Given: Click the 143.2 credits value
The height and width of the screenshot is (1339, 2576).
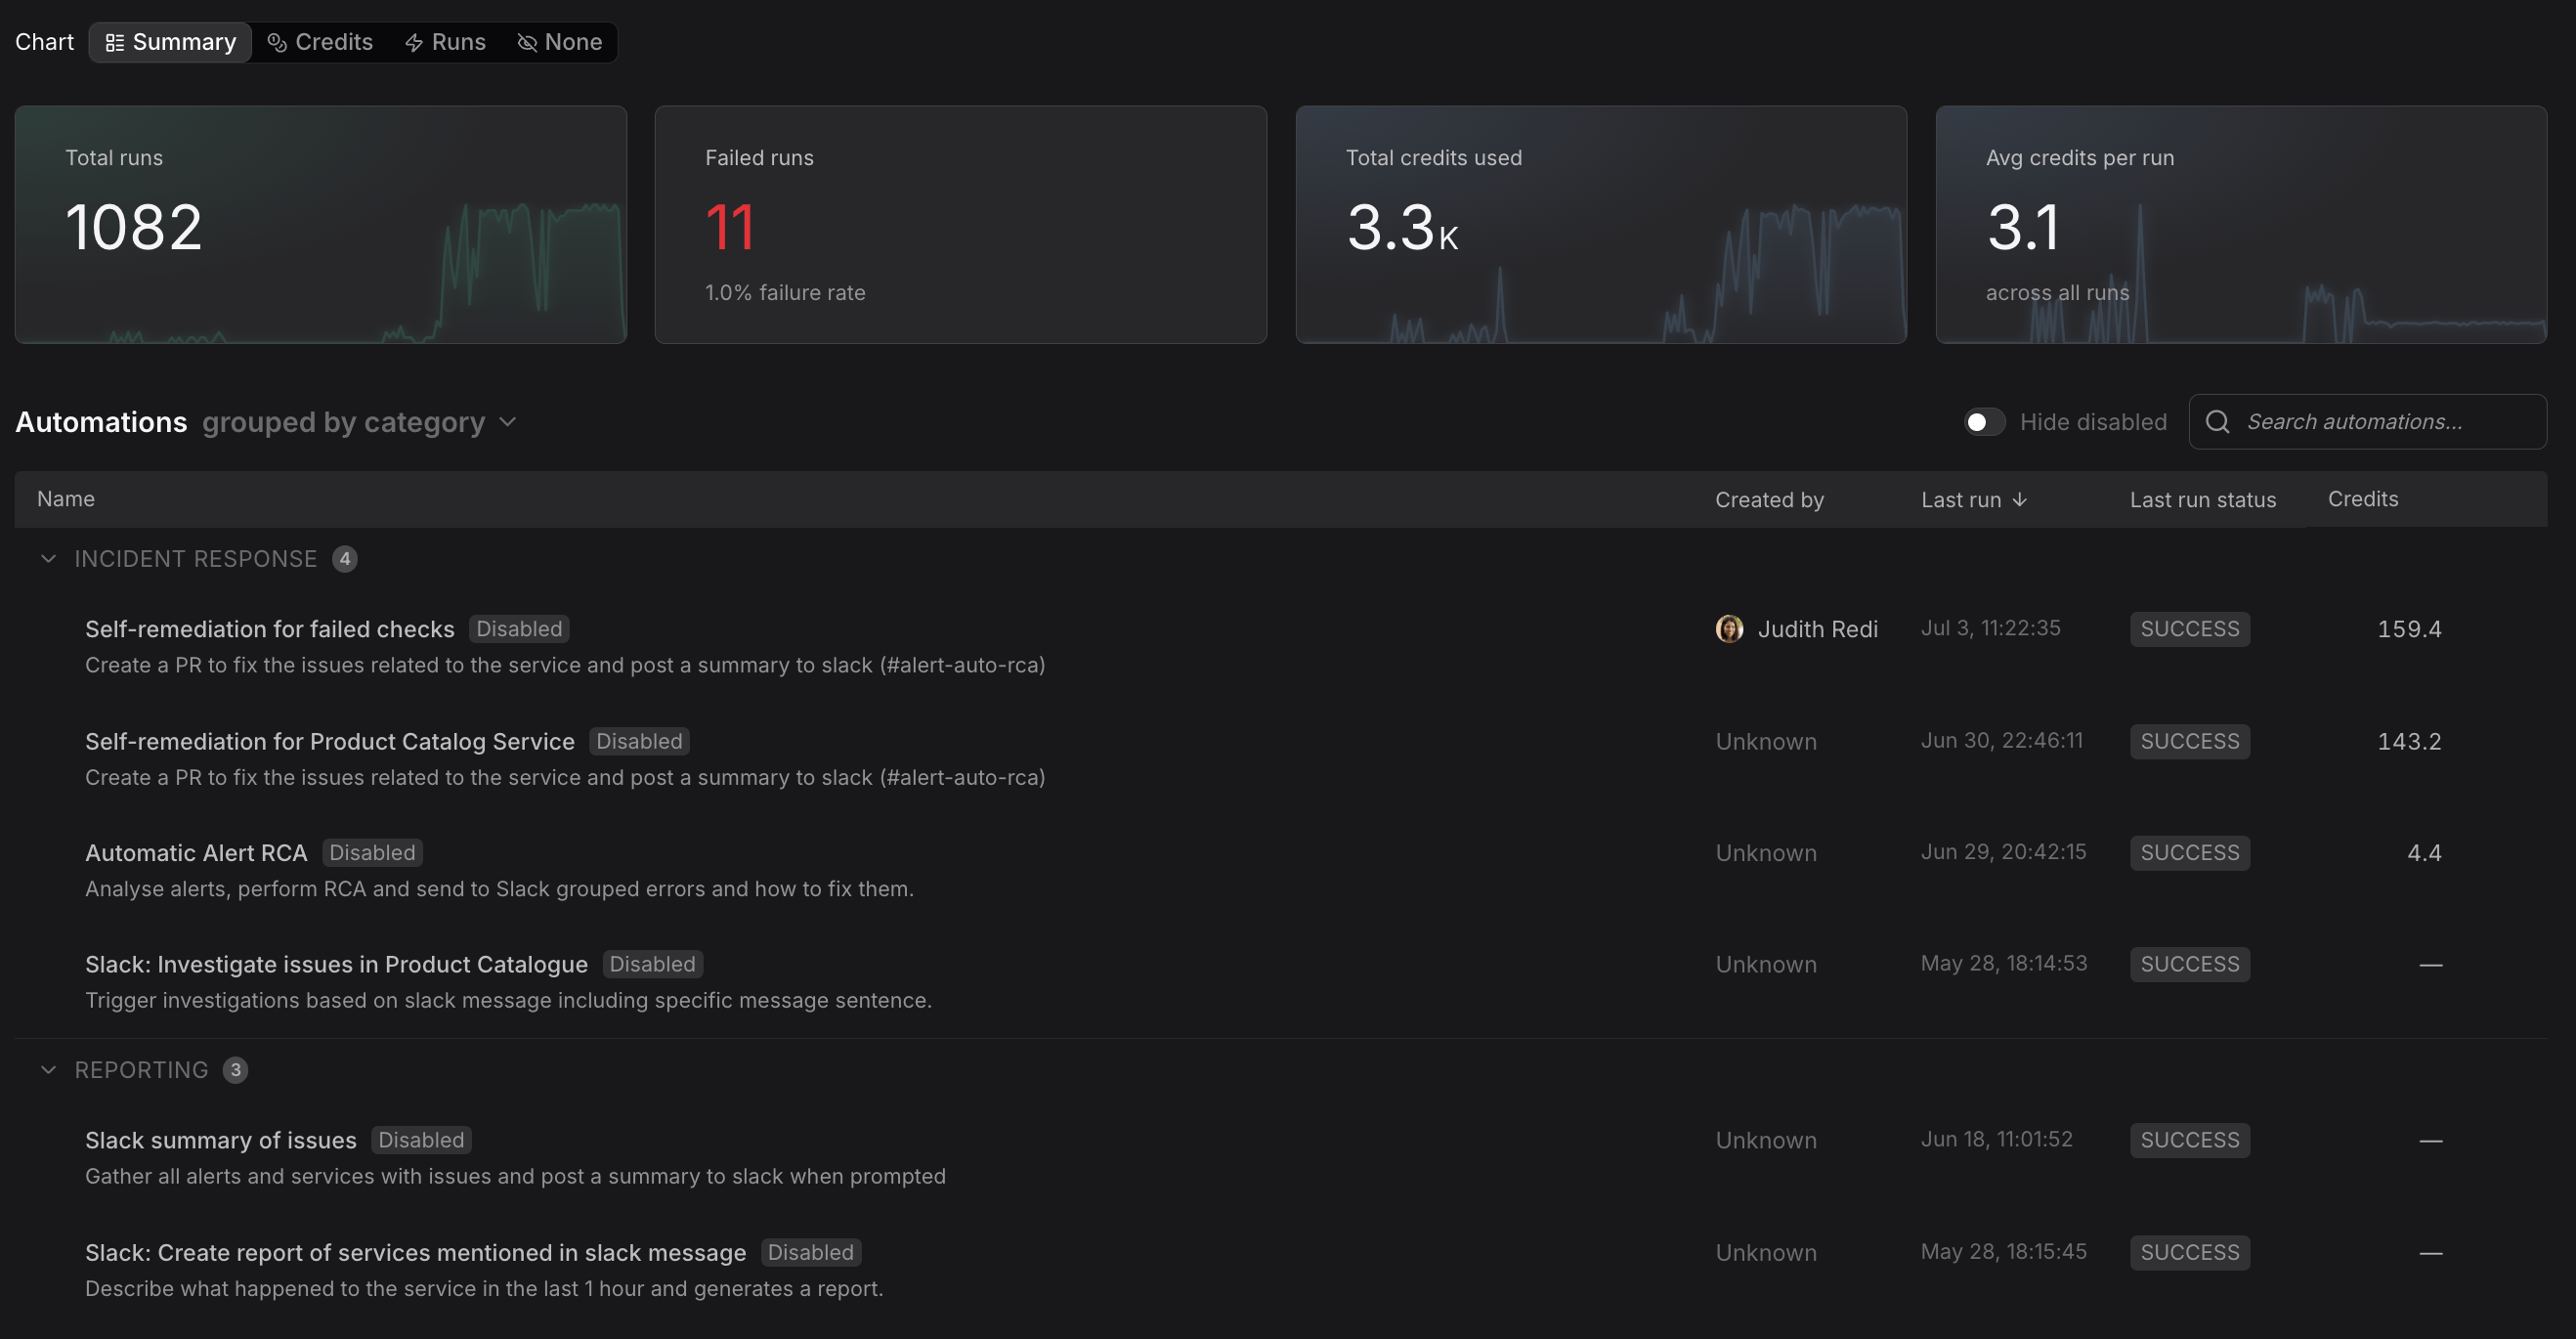Looking at the screenshot, I should click(x=2409, y=741).
